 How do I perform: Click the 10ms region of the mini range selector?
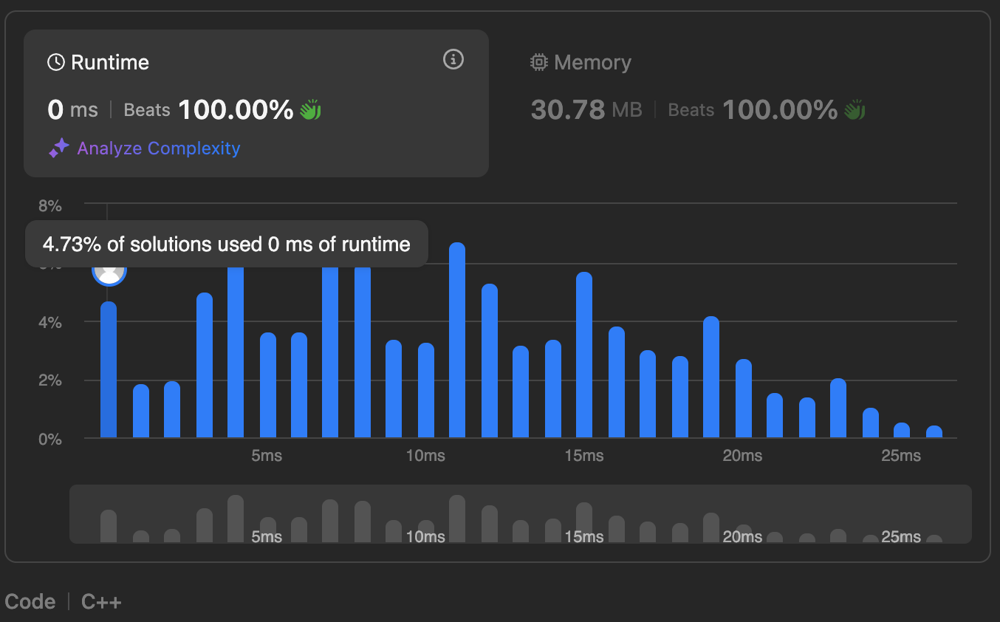click(x=426, y=520)
